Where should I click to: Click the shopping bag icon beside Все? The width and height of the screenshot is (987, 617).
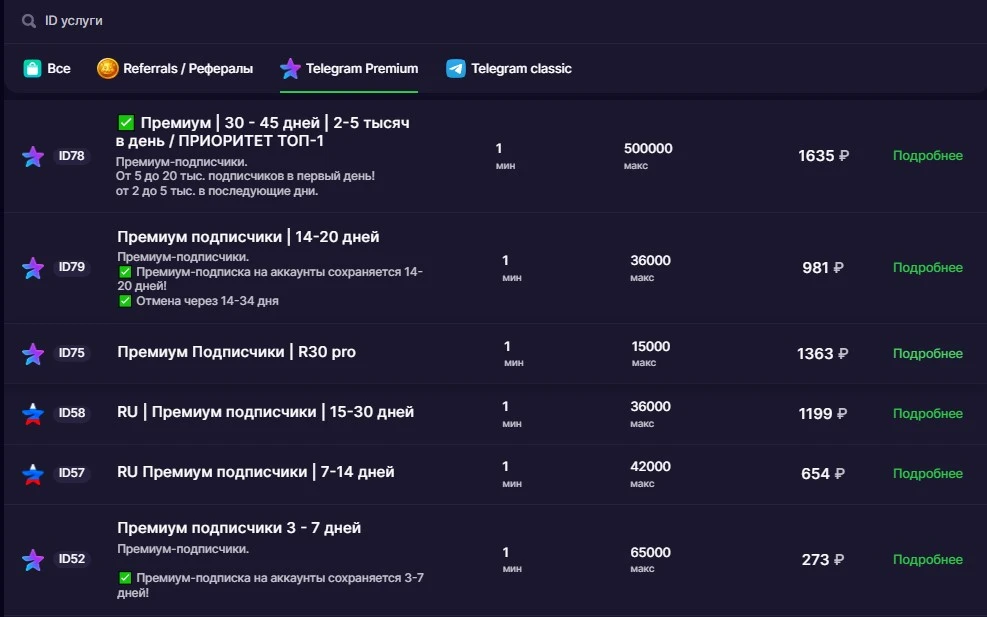coord(32,68)
